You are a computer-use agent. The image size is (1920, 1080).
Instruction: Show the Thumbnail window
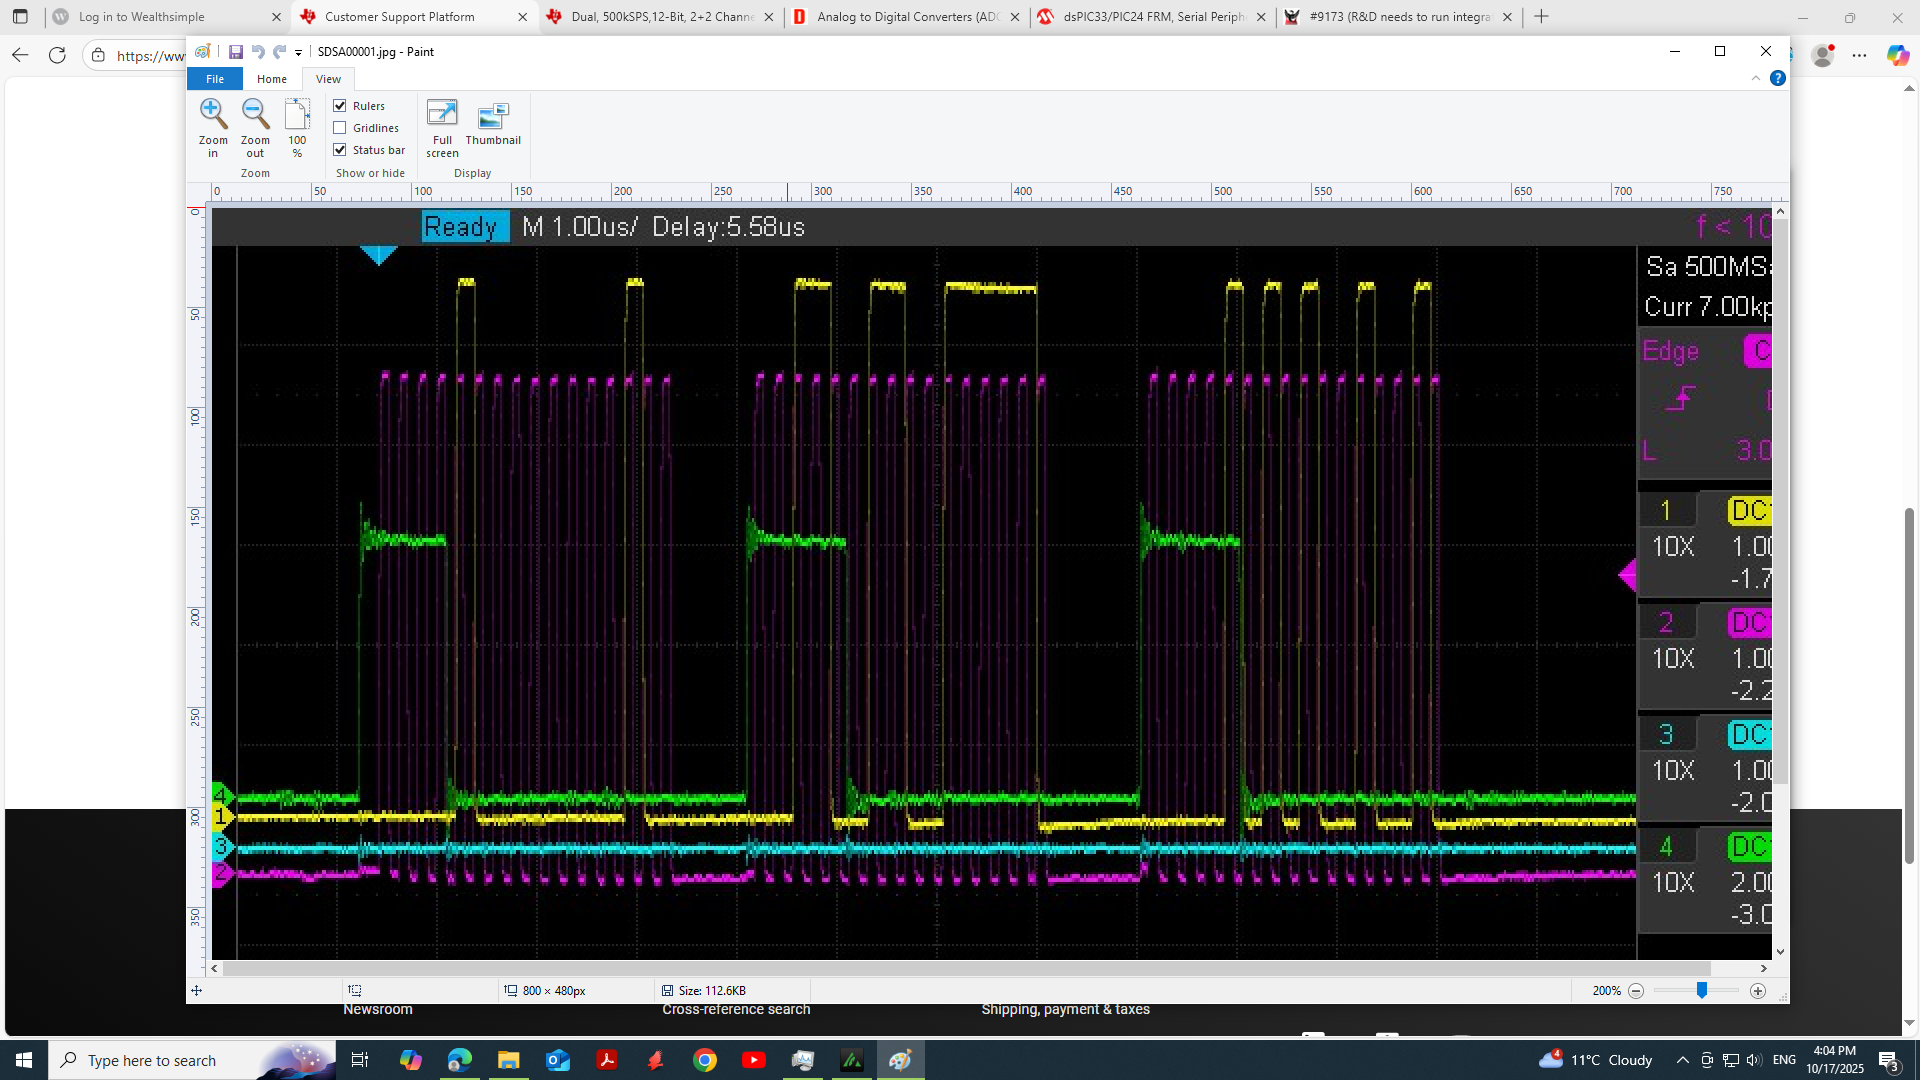click(x=493, y=116)
